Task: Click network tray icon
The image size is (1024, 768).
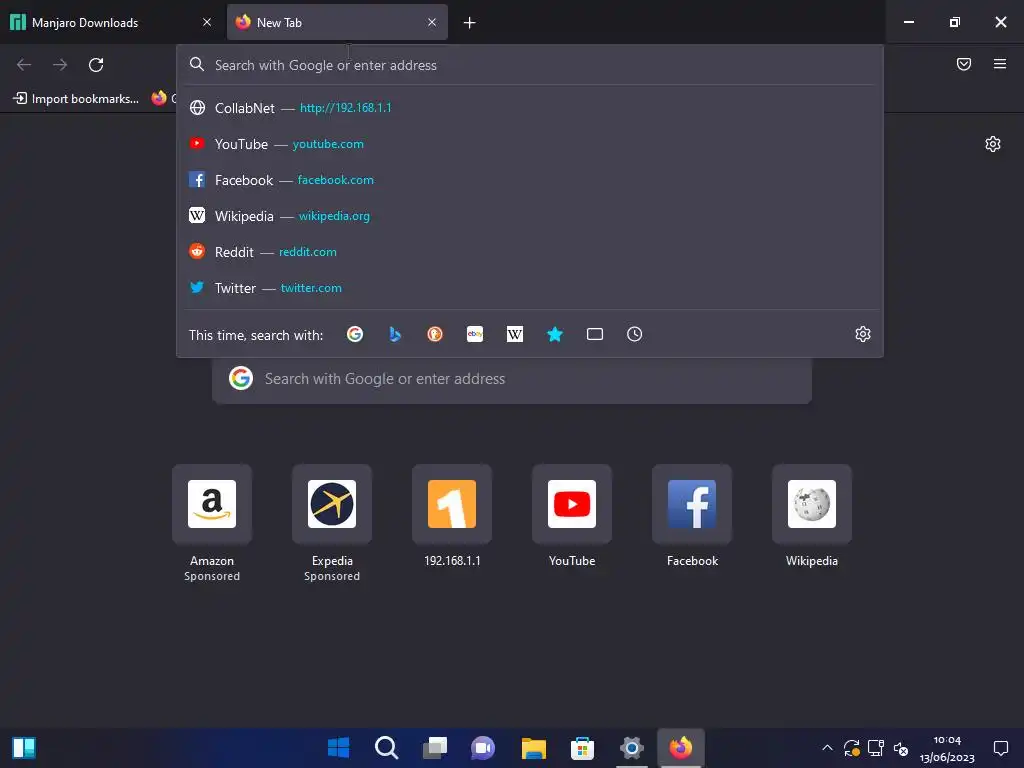Action: [876, 748]
